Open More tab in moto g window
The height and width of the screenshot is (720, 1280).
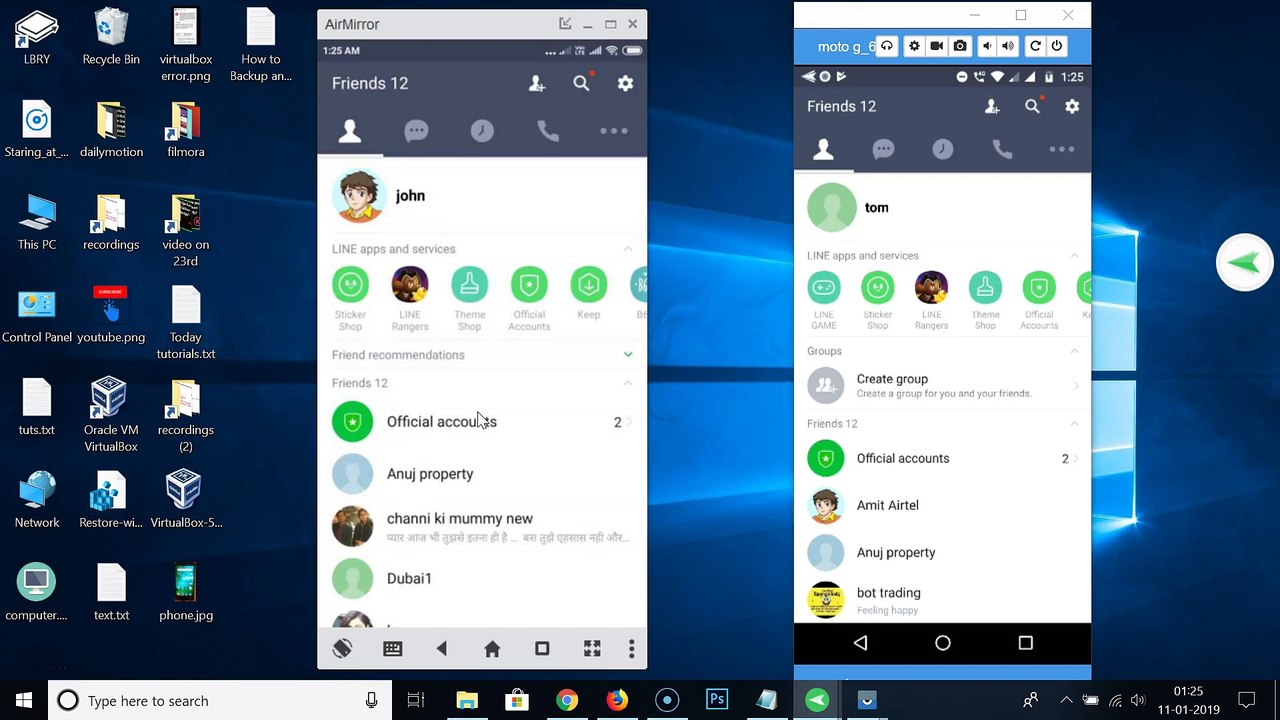[x=1062, y=149]
